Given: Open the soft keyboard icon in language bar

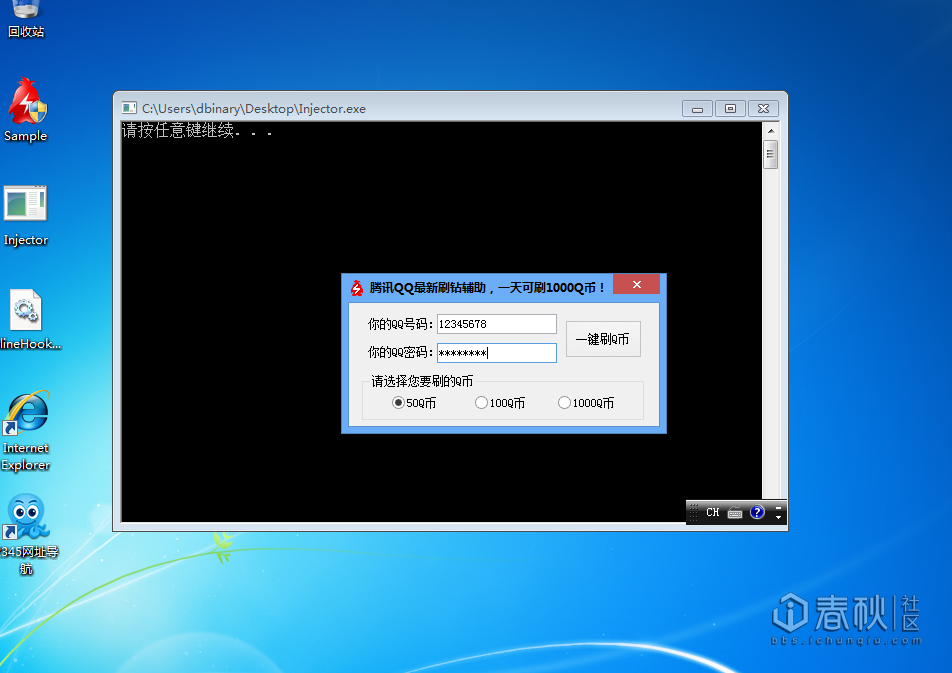Looking at the screenshot, I should (x=735, y=513).
